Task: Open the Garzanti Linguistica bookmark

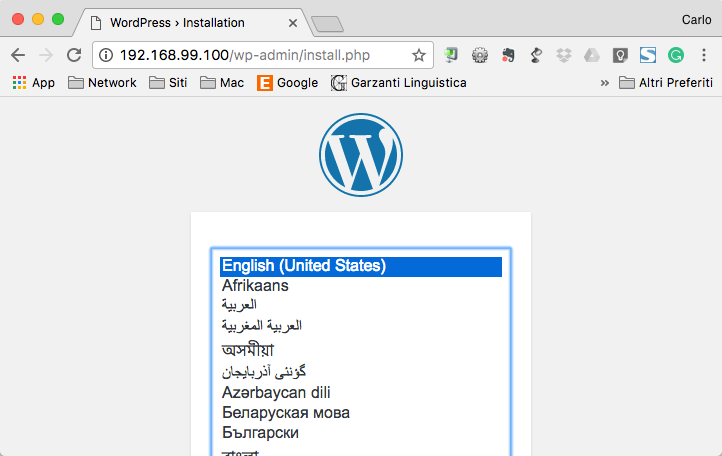Action: pyautogui.click(x=399, y=83)
